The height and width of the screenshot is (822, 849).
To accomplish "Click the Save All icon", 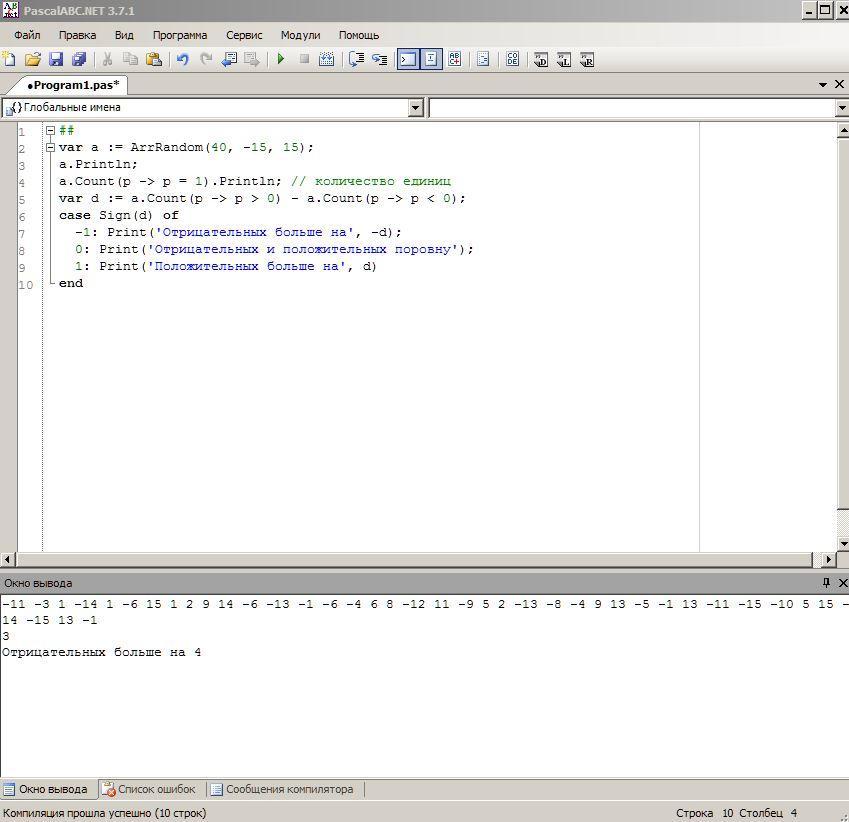I will (79, 60).
